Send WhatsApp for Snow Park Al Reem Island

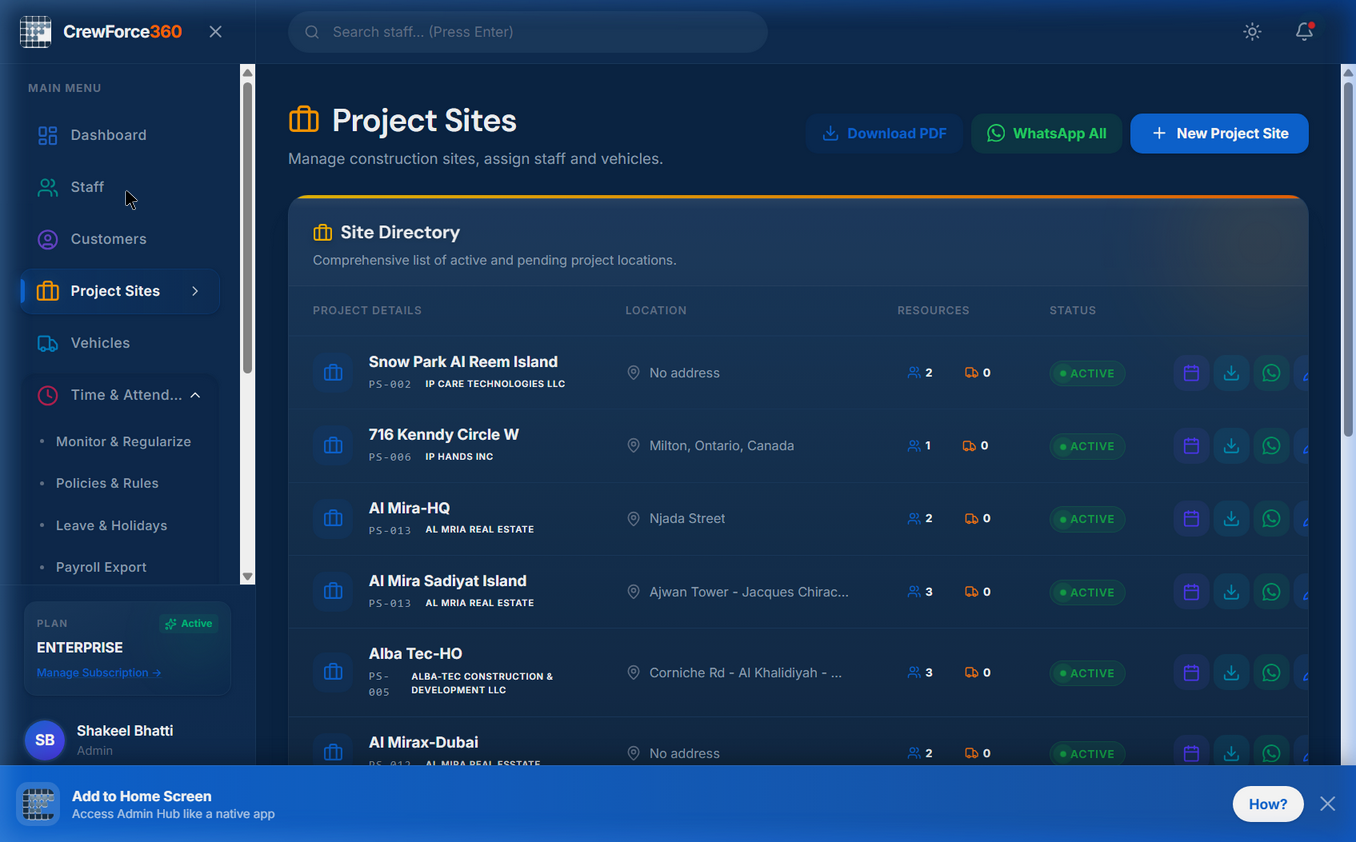(x=1271, y=373)
